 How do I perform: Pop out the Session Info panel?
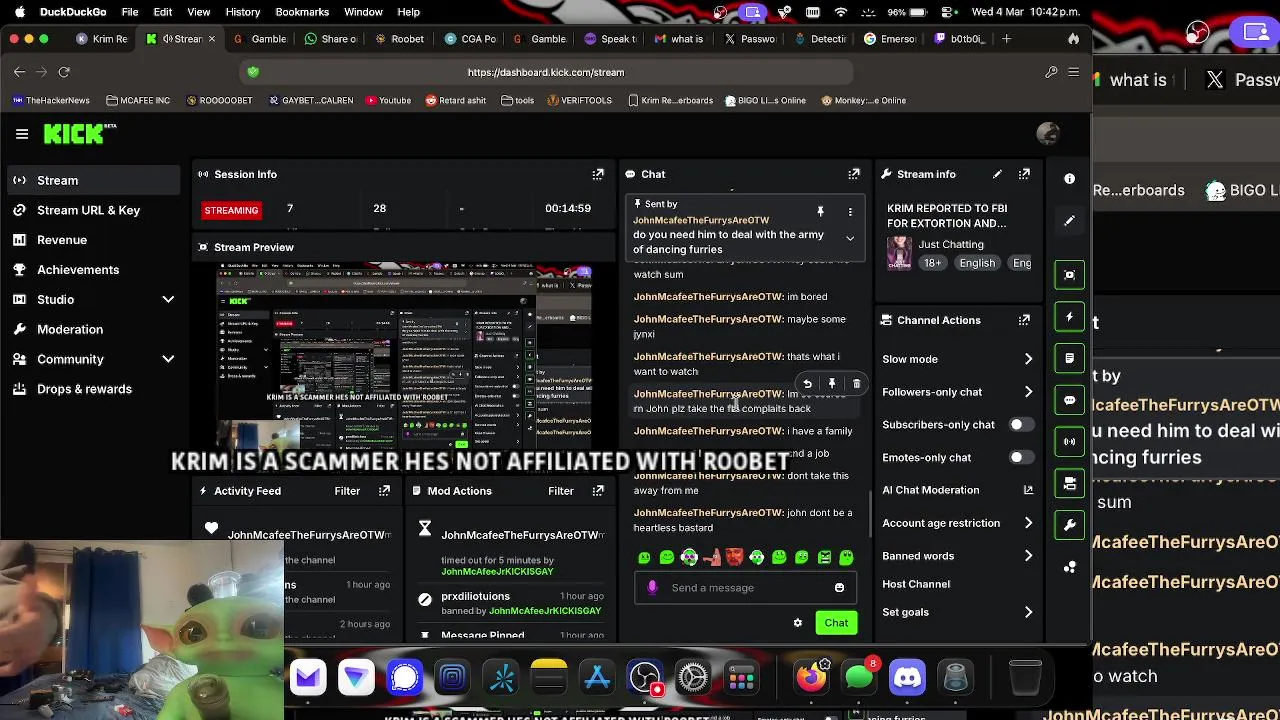click(x=598, y=174)
